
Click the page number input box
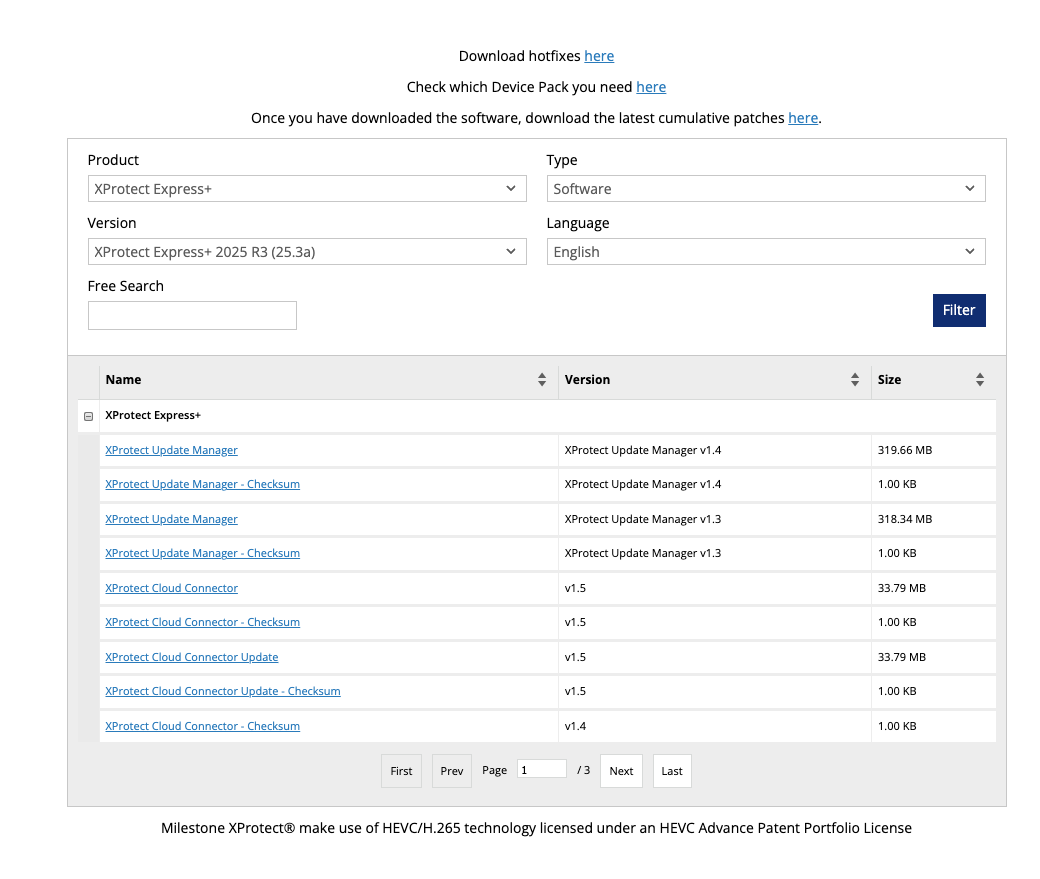(541, 769)
